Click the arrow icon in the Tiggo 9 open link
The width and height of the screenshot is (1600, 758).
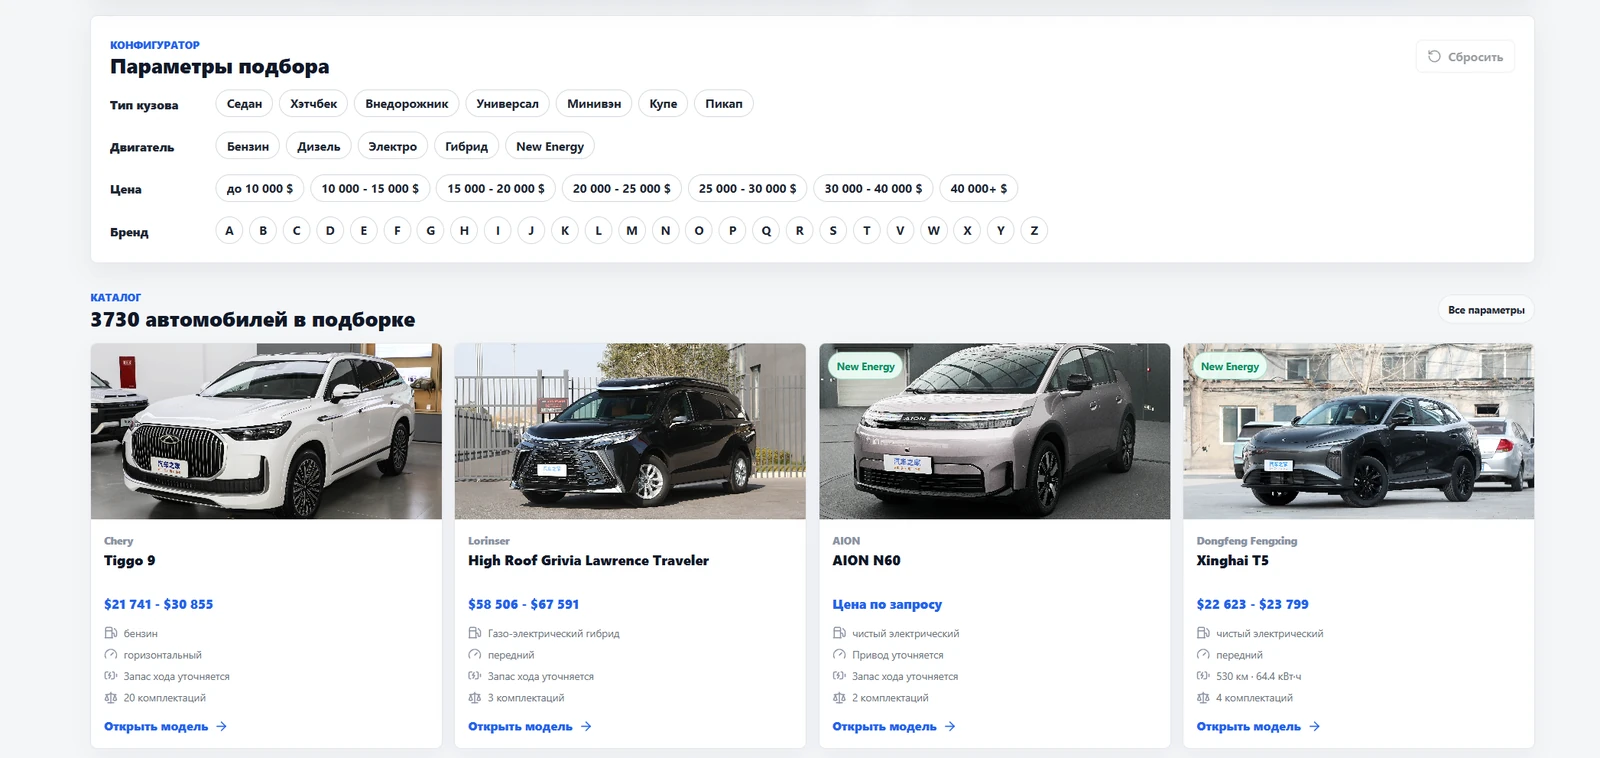click(x=221, y=727)
